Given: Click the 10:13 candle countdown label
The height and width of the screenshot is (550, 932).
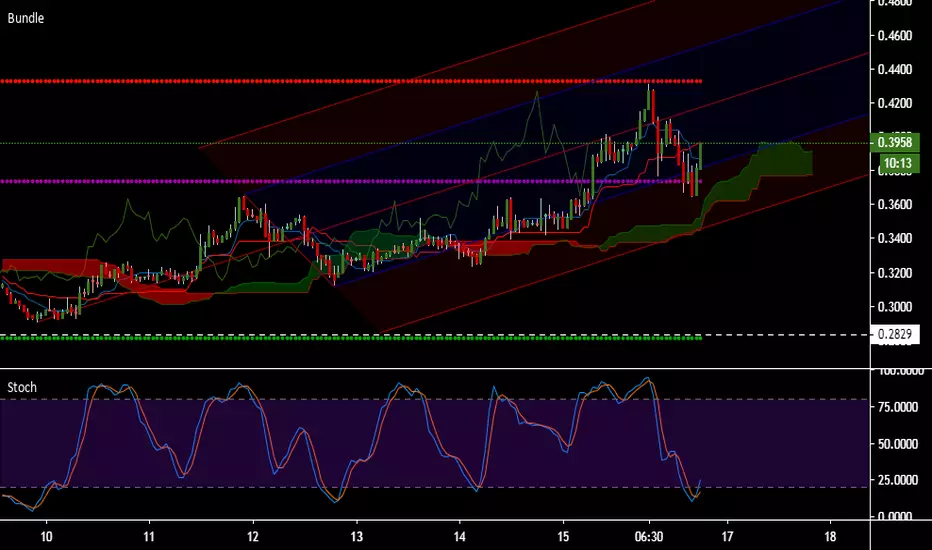Looking at the screenshot, I should pyautogui.click(x=897, y=164).
